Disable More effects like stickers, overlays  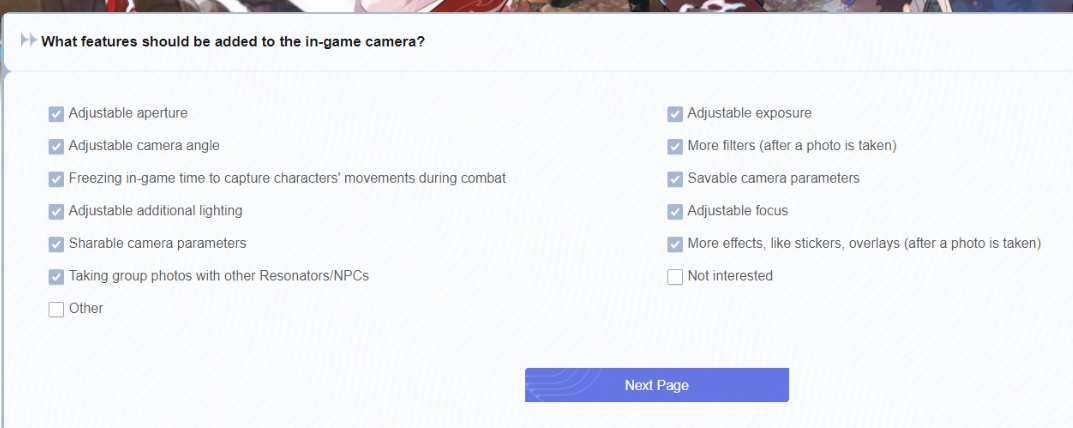coord(675,244)
